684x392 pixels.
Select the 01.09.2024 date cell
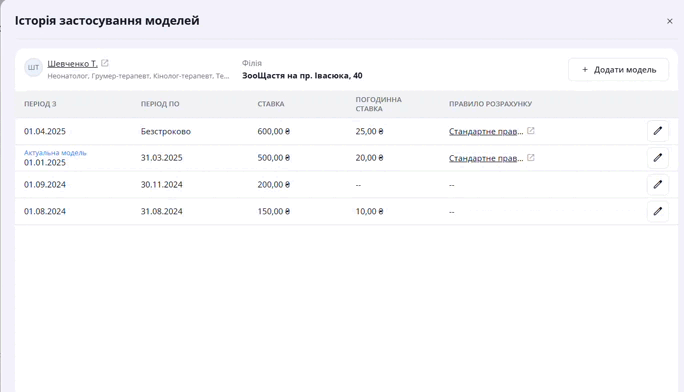point(44,184)
